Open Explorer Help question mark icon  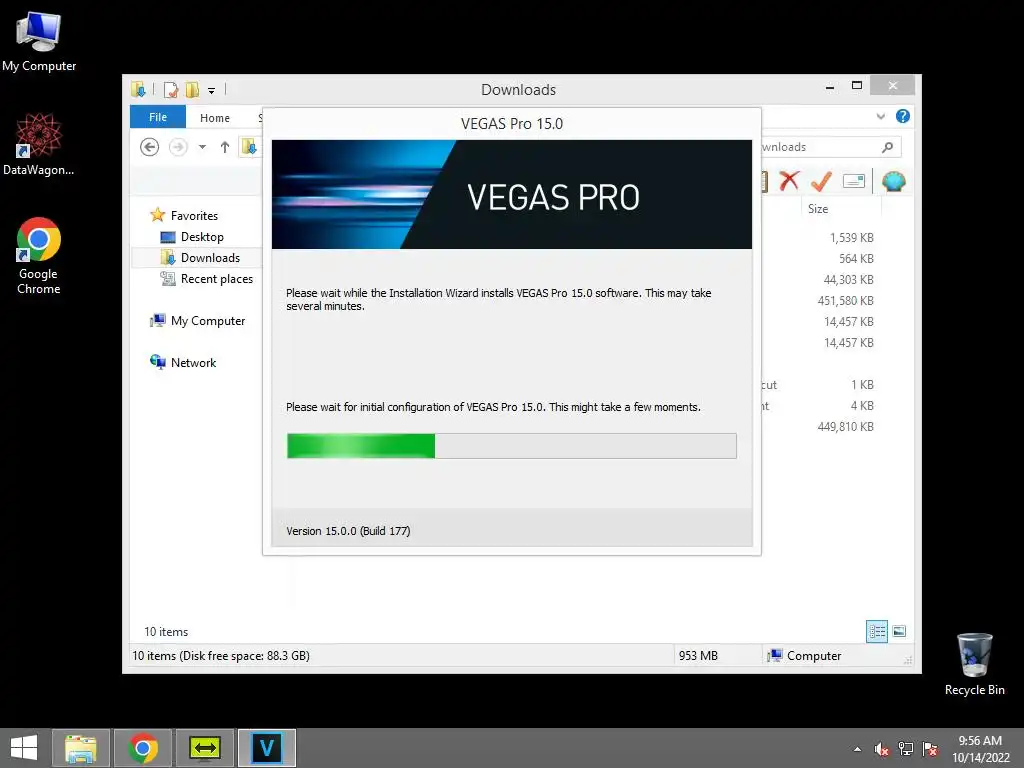[903, 116]
